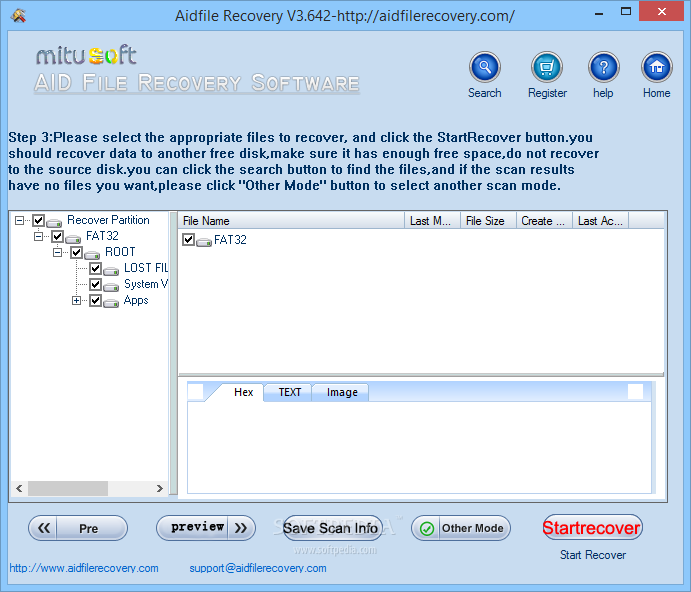The image size is (691, 592).
Task: Click the help question mark icon
Action: click(604, 67)
